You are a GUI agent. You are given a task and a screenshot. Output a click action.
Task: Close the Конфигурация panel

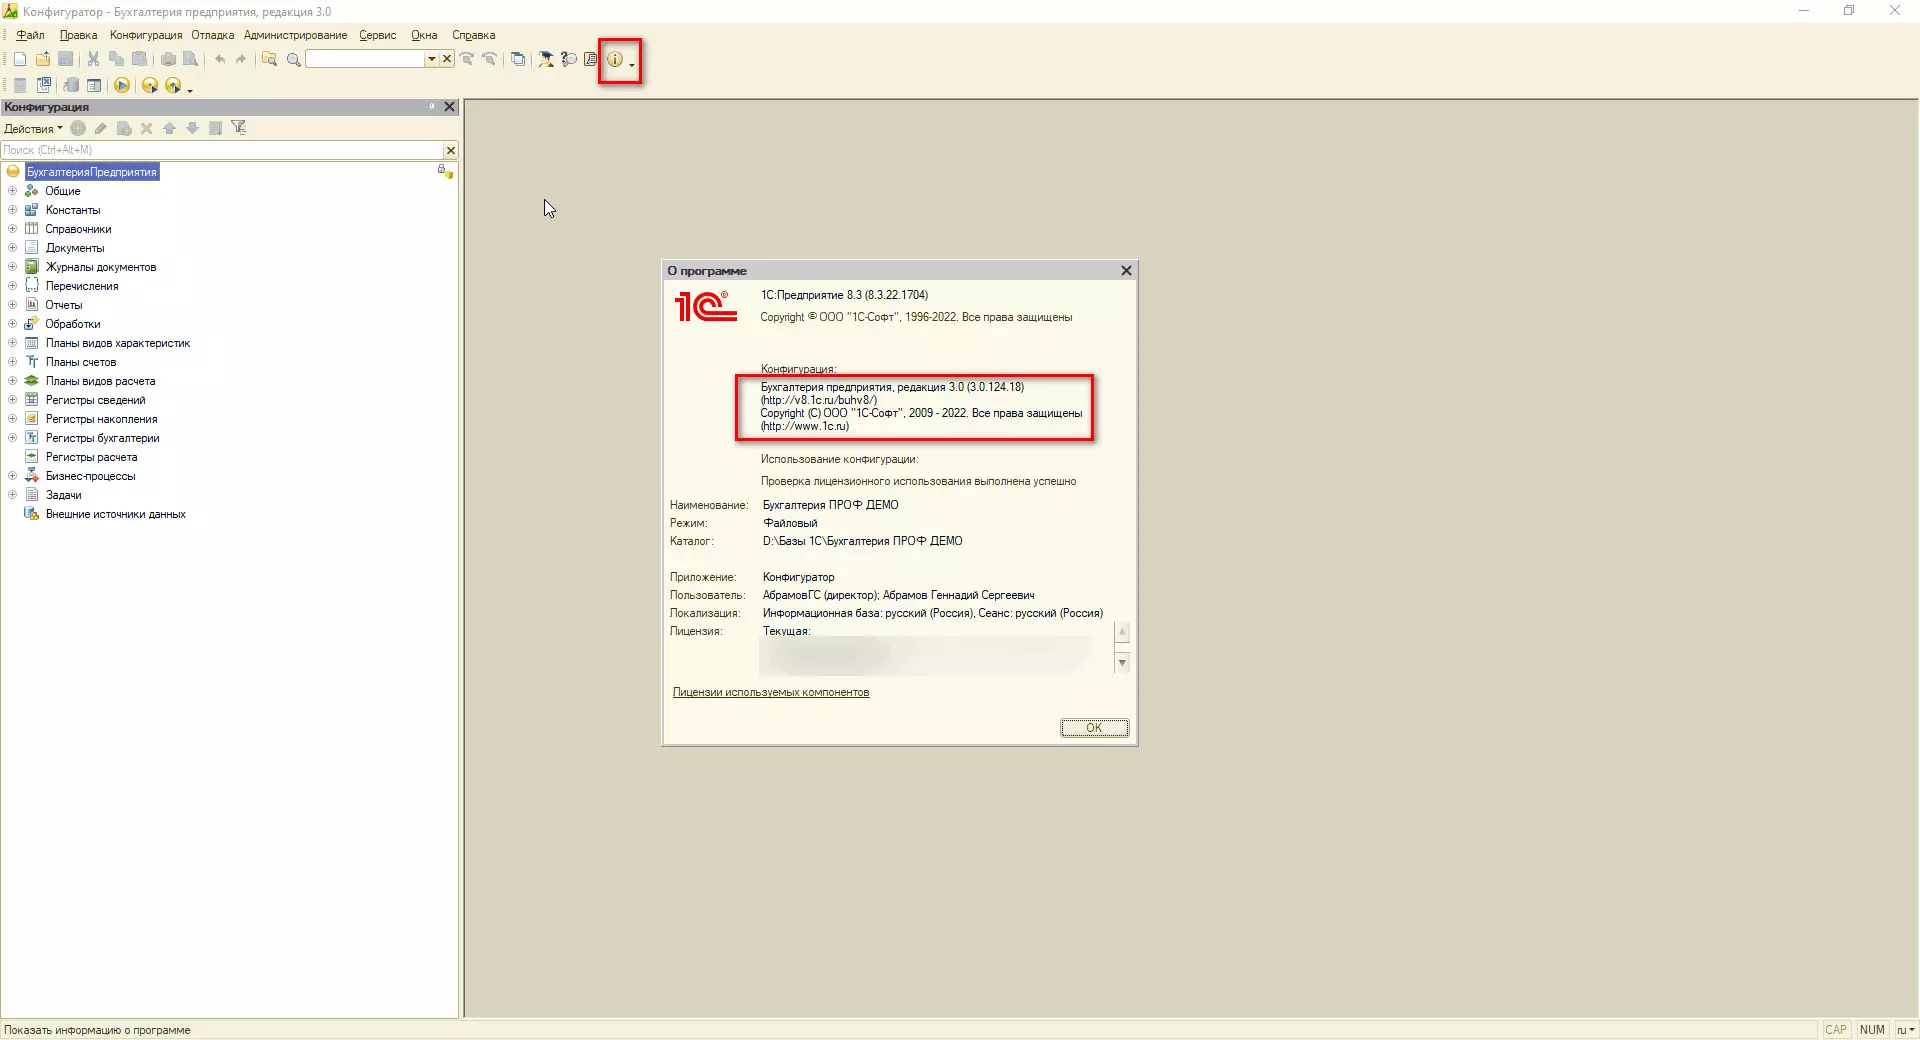click(449, 107)
